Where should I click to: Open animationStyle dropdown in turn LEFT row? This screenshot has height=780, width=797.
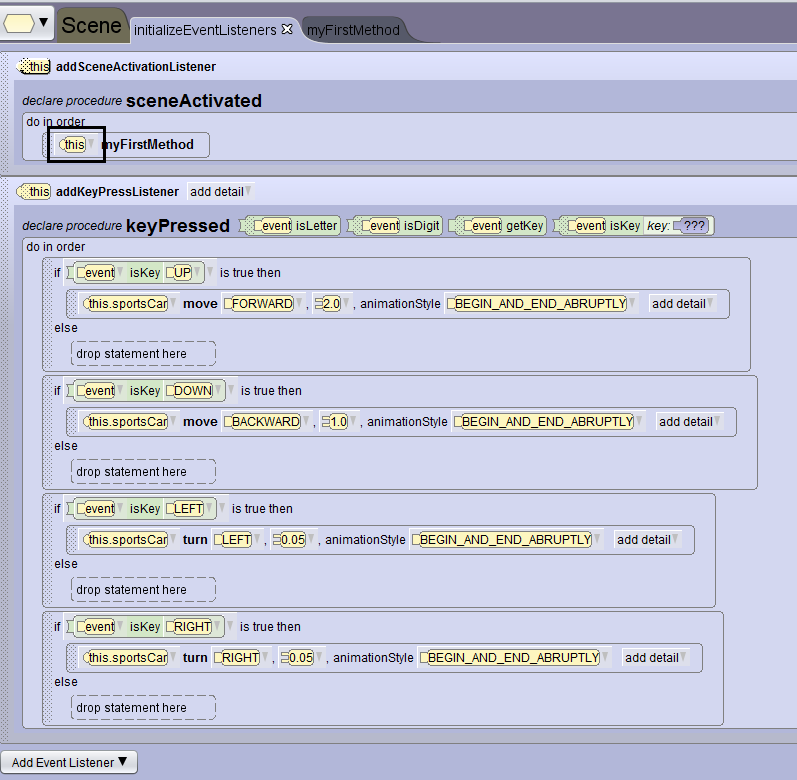coord(506,540)
